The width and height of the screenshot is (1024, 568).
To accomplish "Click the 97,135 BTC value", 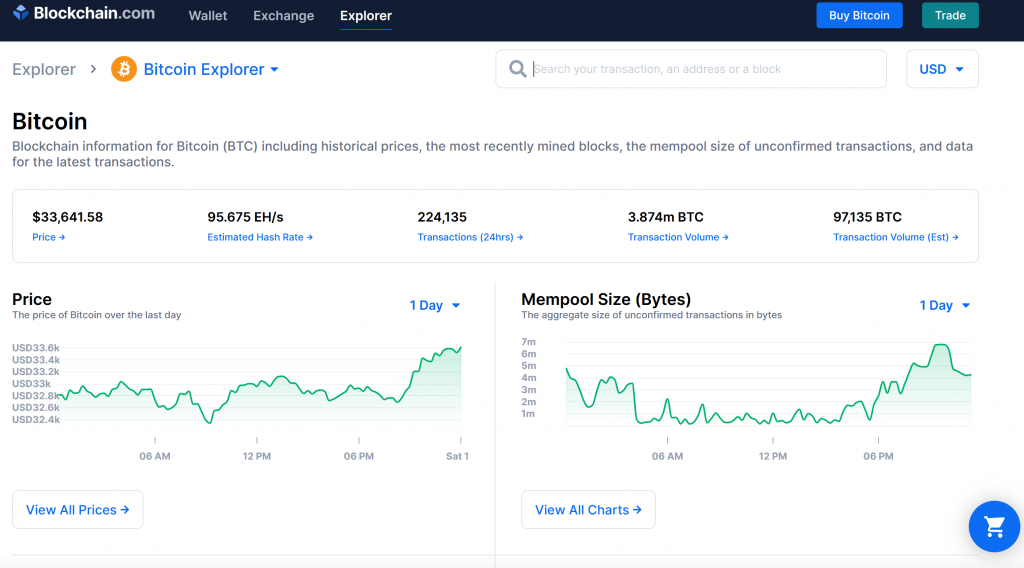I will [867, 217].
